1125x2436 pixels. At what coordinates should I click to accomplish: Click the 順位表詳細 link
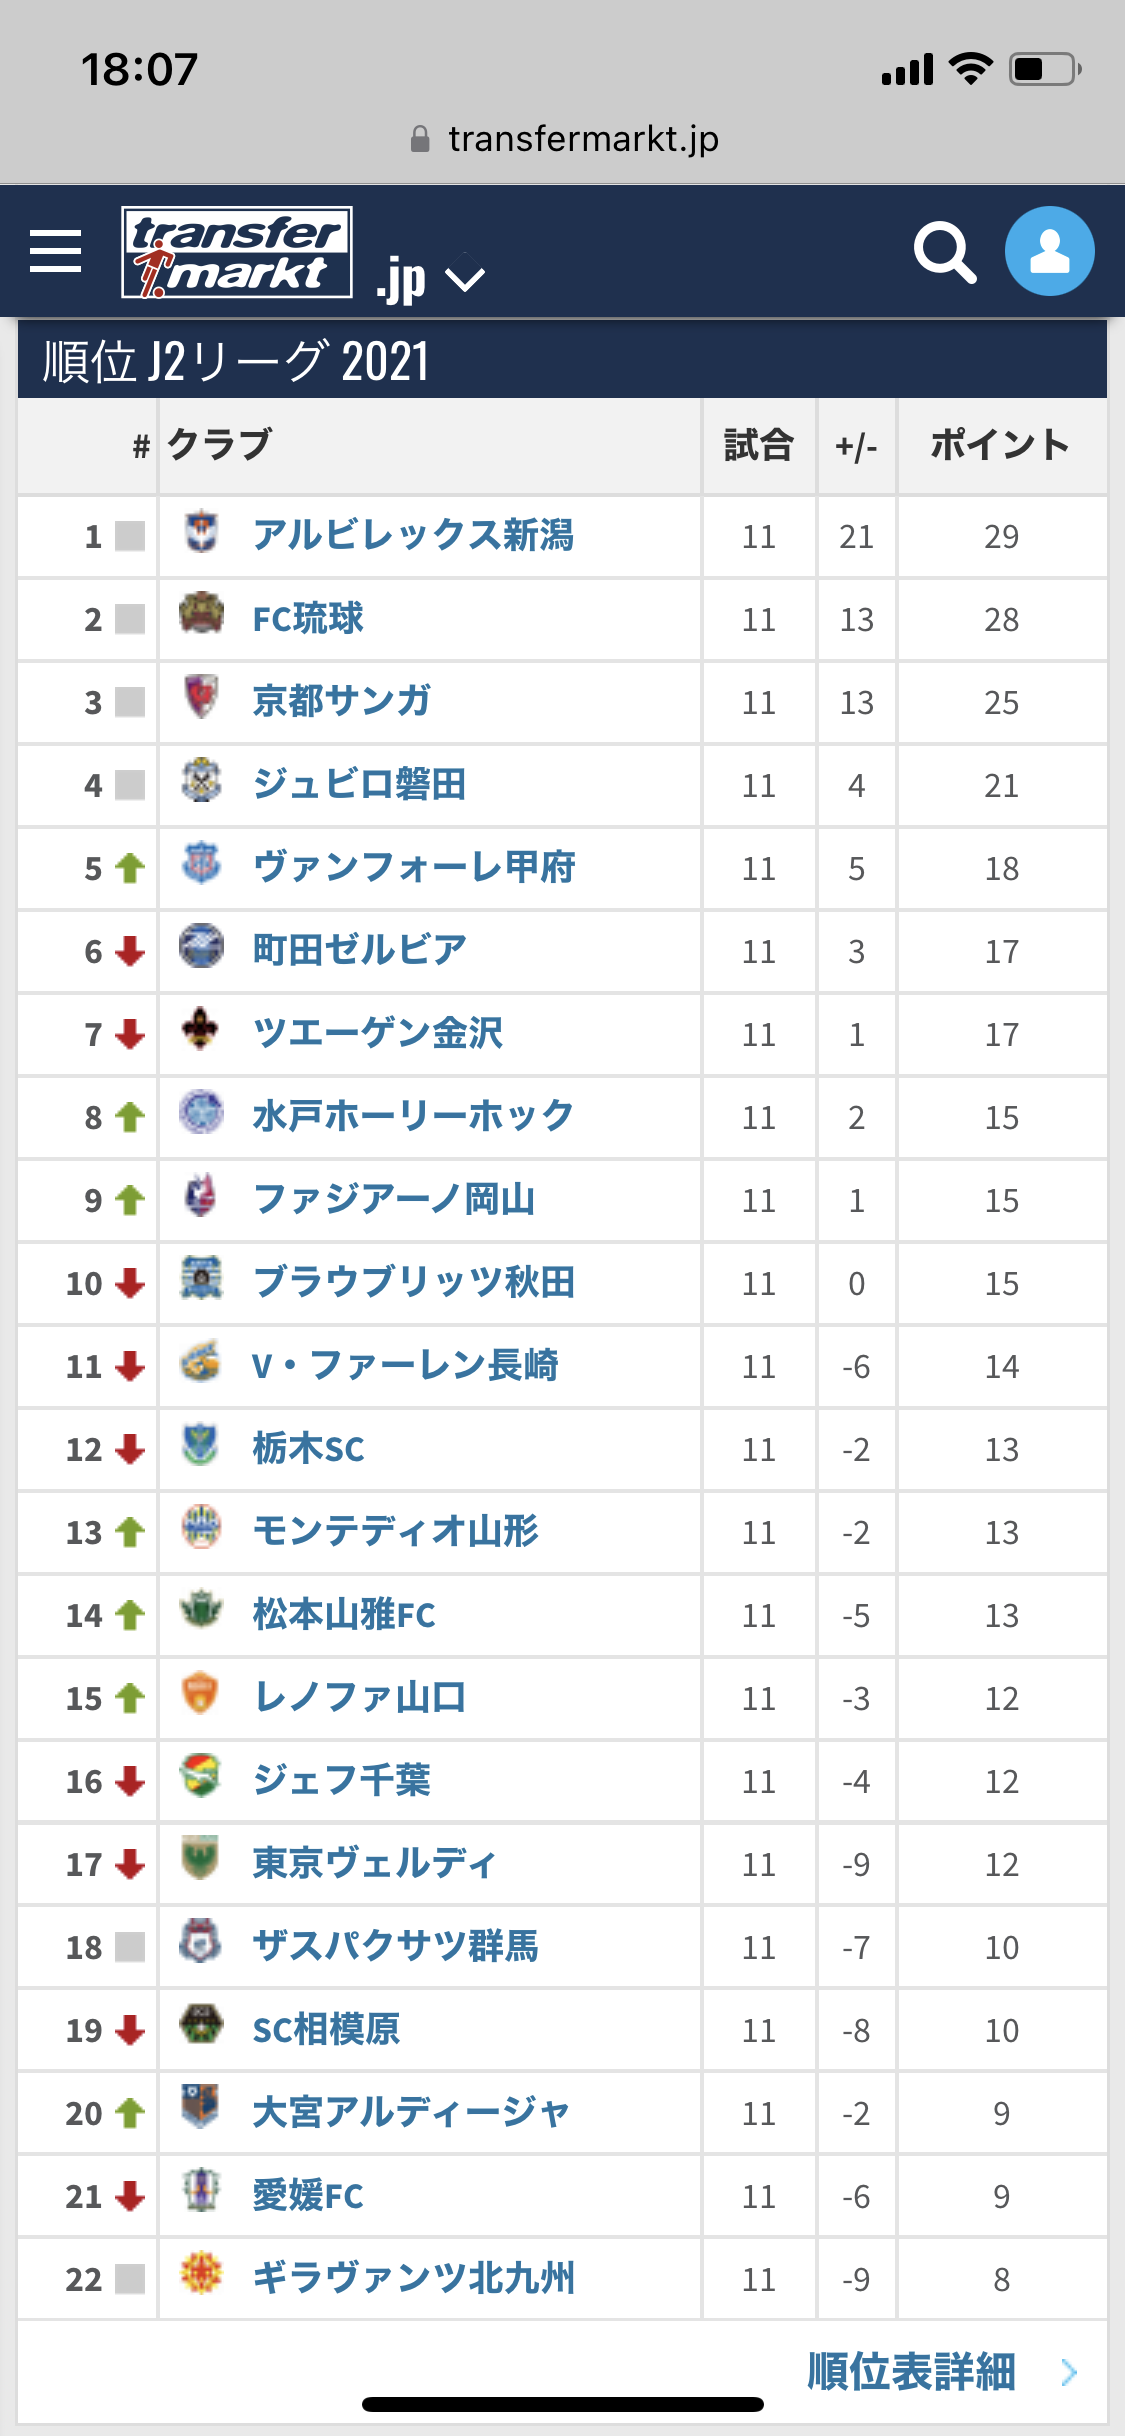coord(911,2372)
